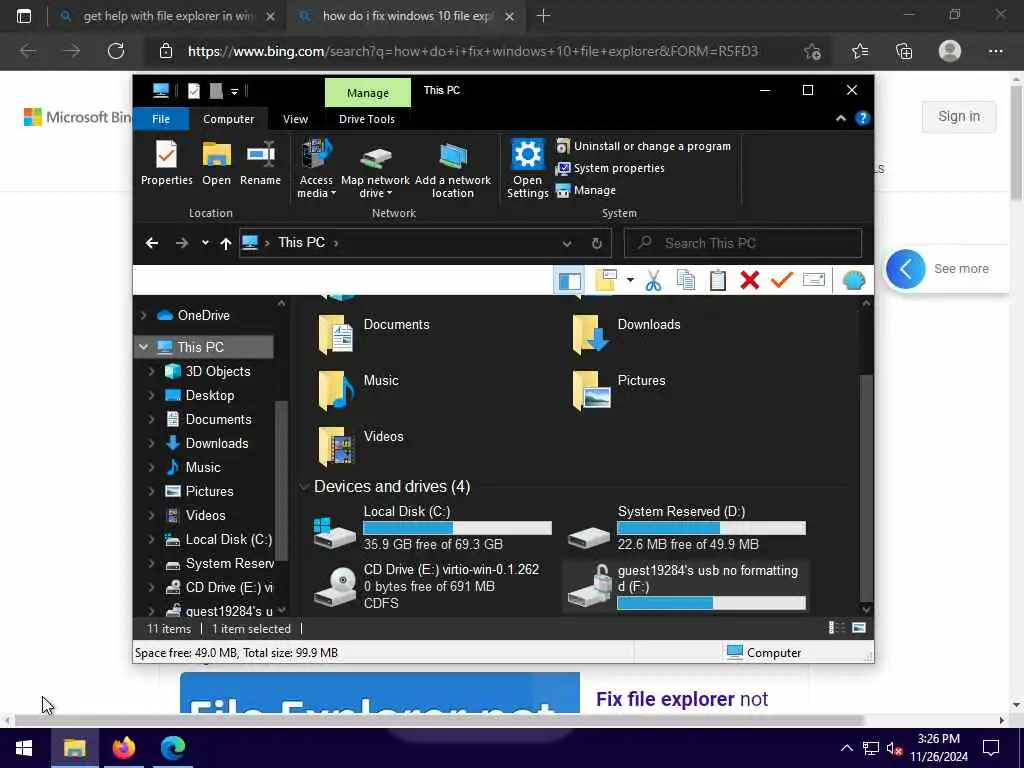
Task: Click the Copy icon in the white toolbar
Action: coord(685,280)
